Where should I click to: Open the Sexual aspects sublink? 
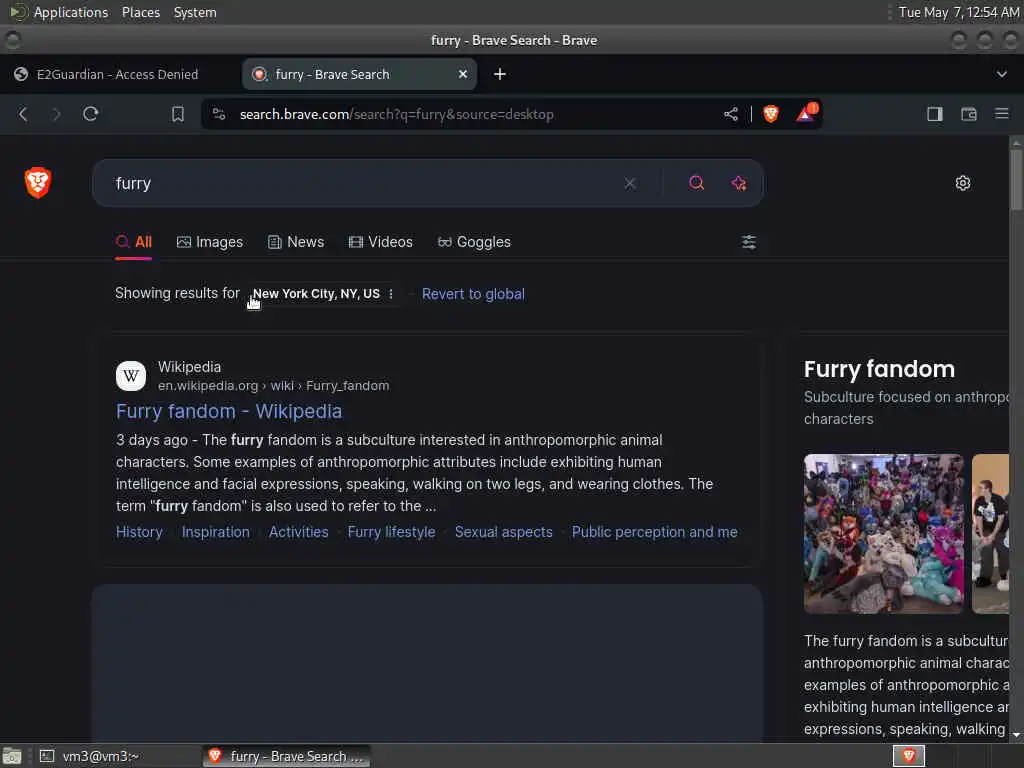pyautogui.click(x=504, y=532)
